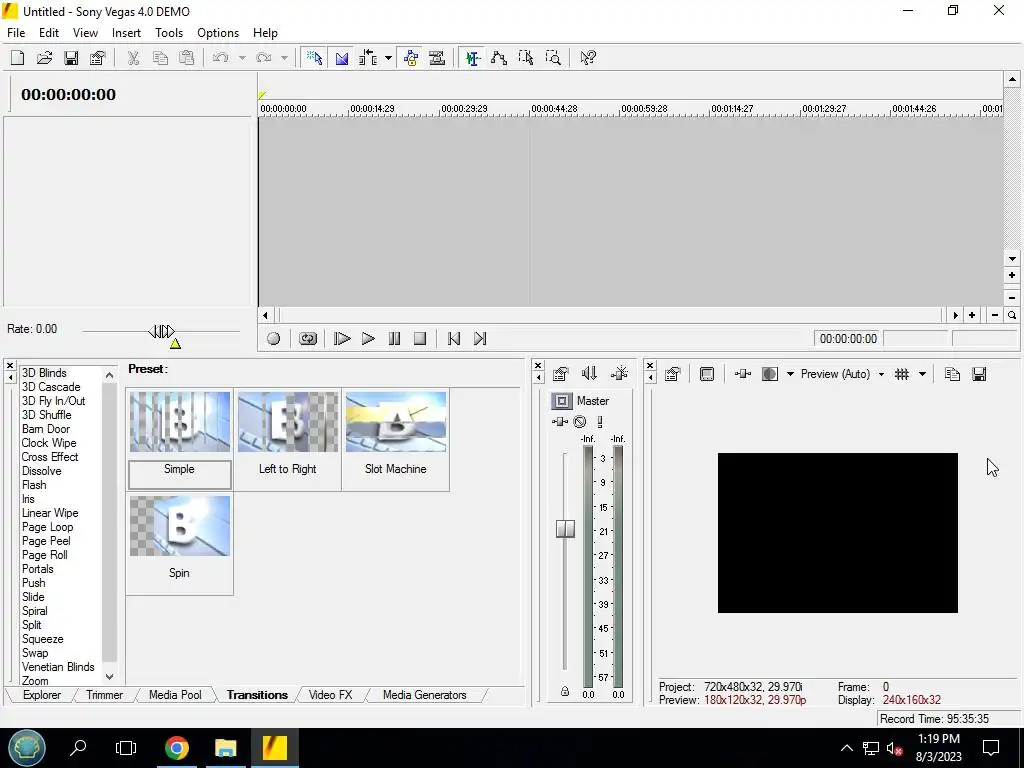Toggle Enable Snapping in the toolbar

[x=315, y=58]
